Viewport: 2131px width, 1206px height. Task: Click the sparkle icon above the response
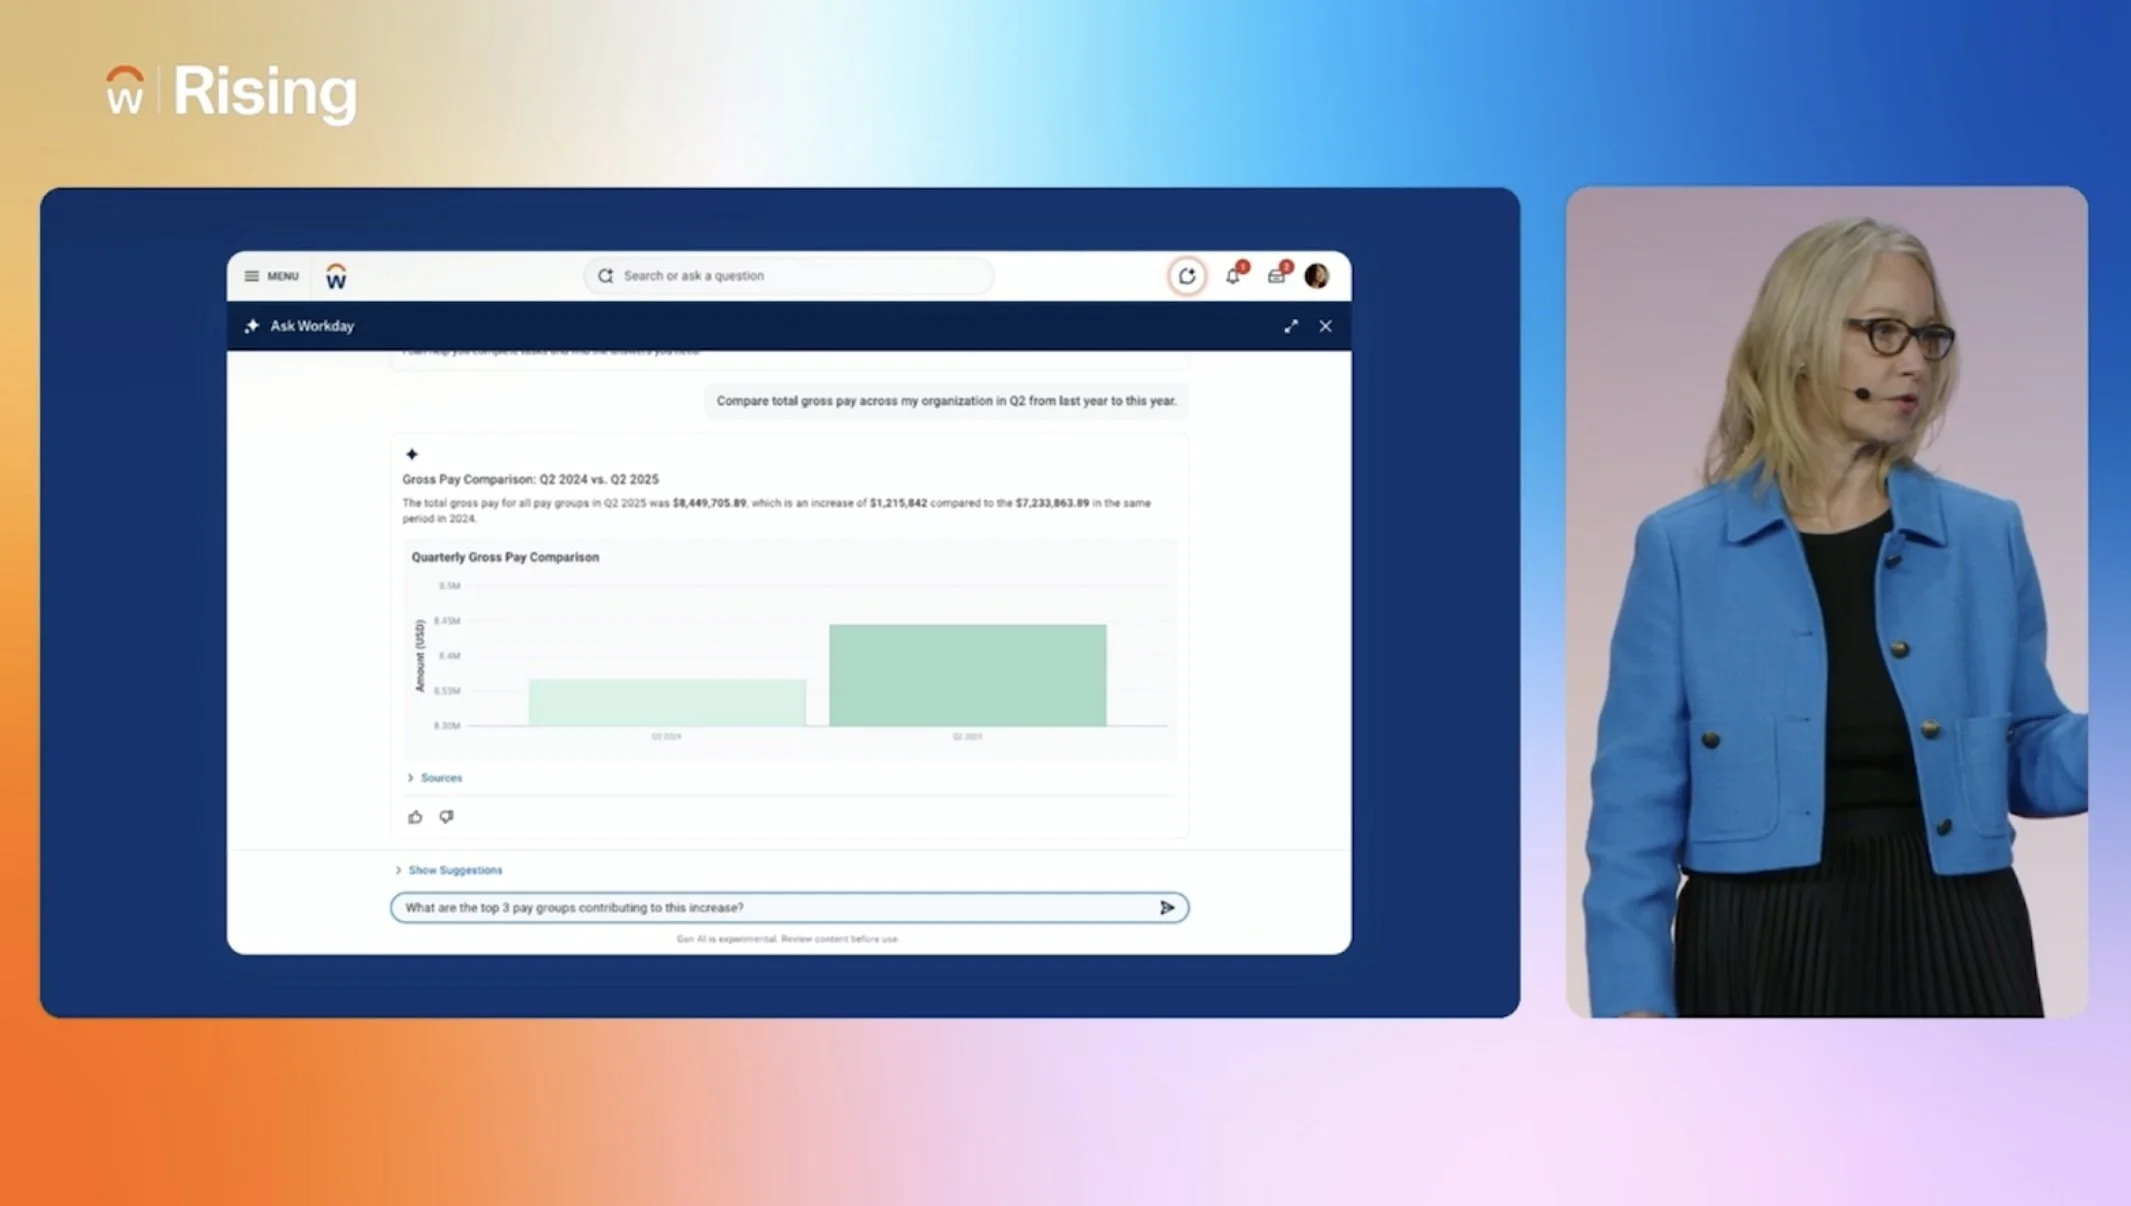tap(412, 454)
